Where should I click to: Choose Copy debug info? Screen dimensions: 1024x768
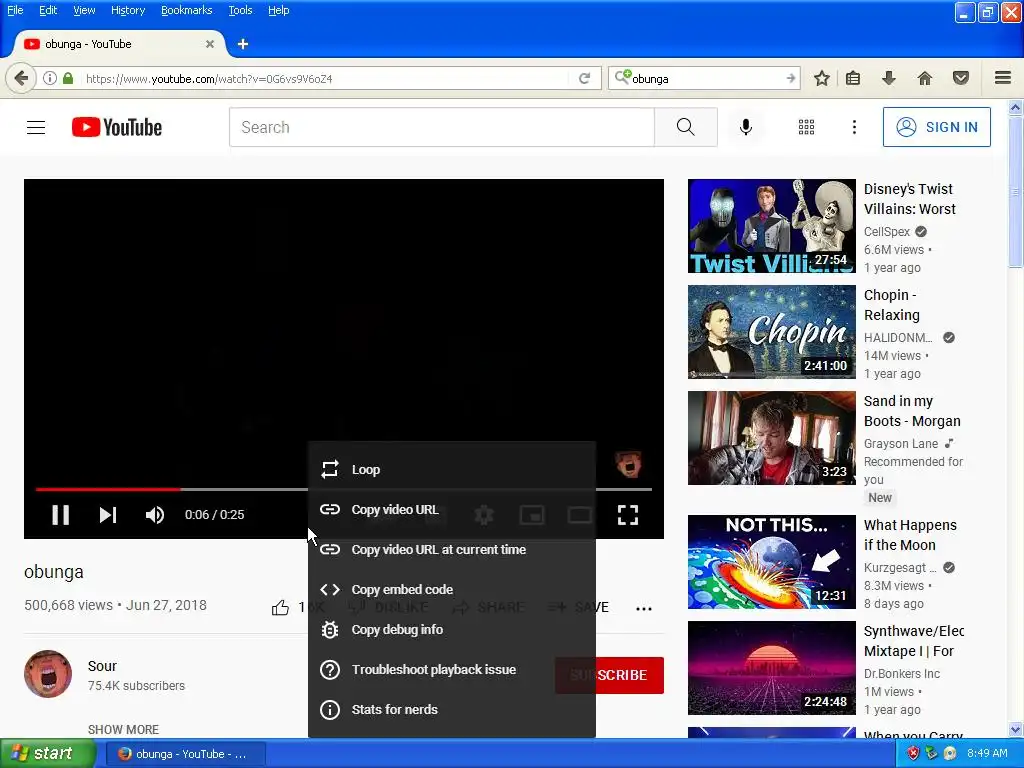452,630
